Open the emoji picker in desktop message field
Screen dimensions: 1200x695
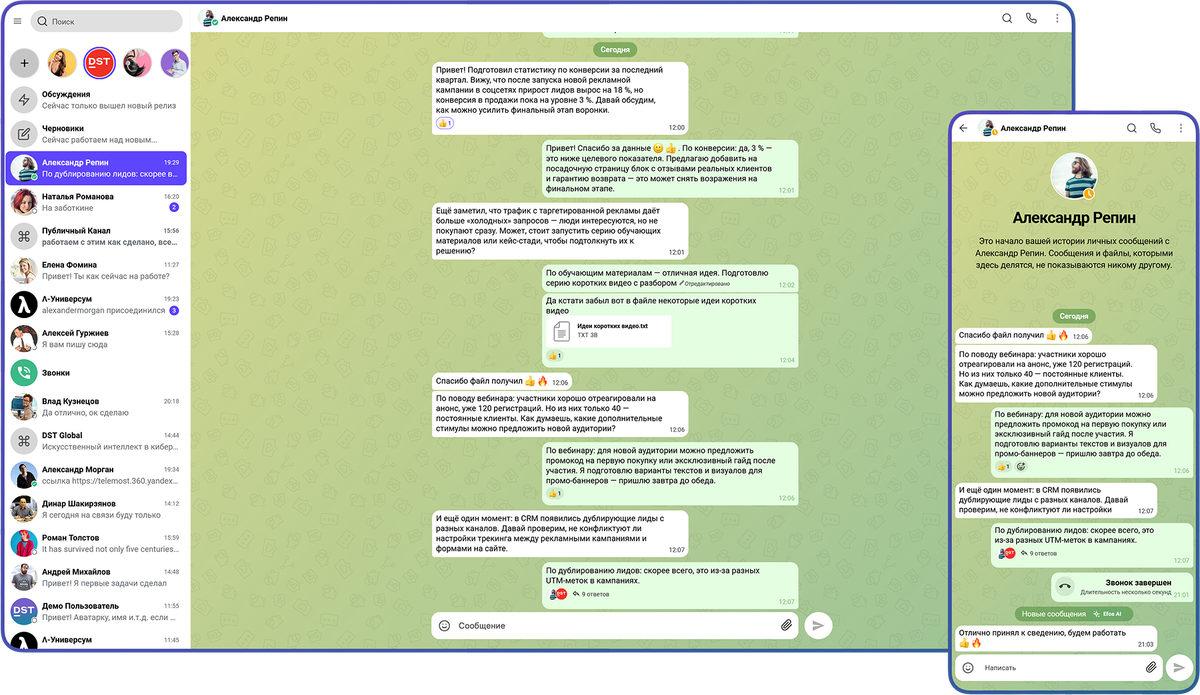(x=445, y=626)
